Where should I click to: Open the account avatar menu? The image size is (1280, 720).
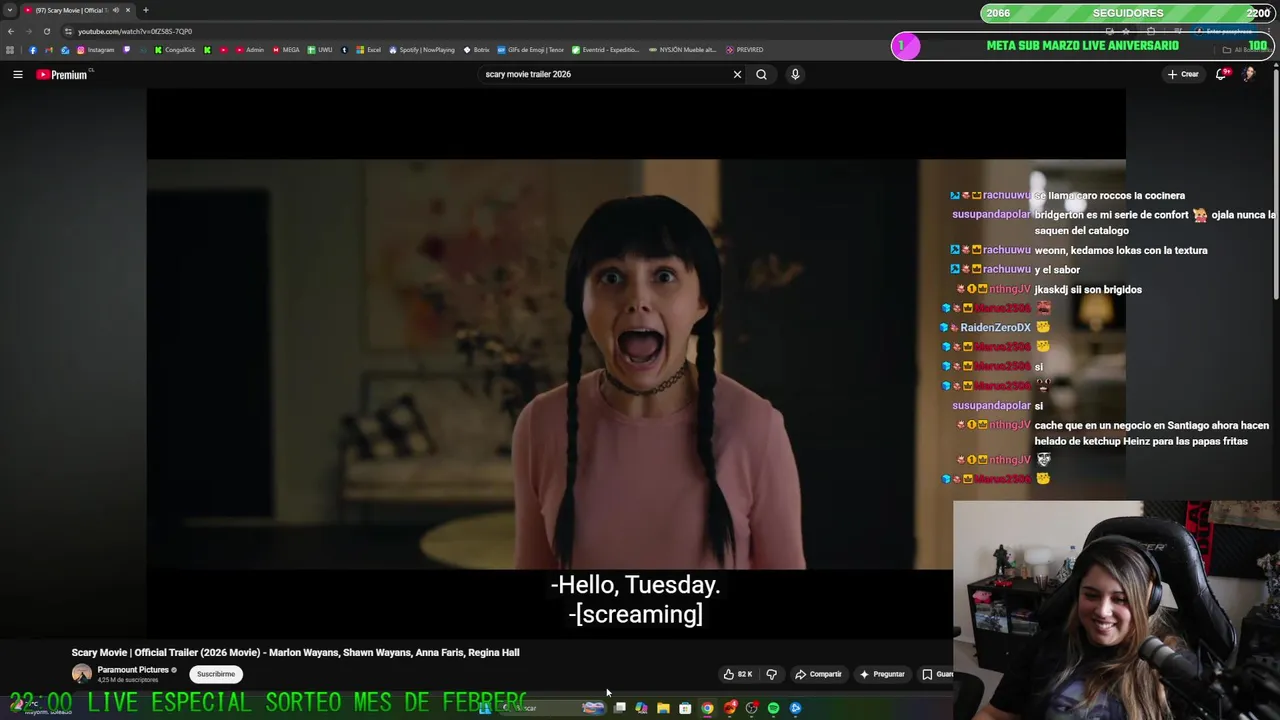1249,74
